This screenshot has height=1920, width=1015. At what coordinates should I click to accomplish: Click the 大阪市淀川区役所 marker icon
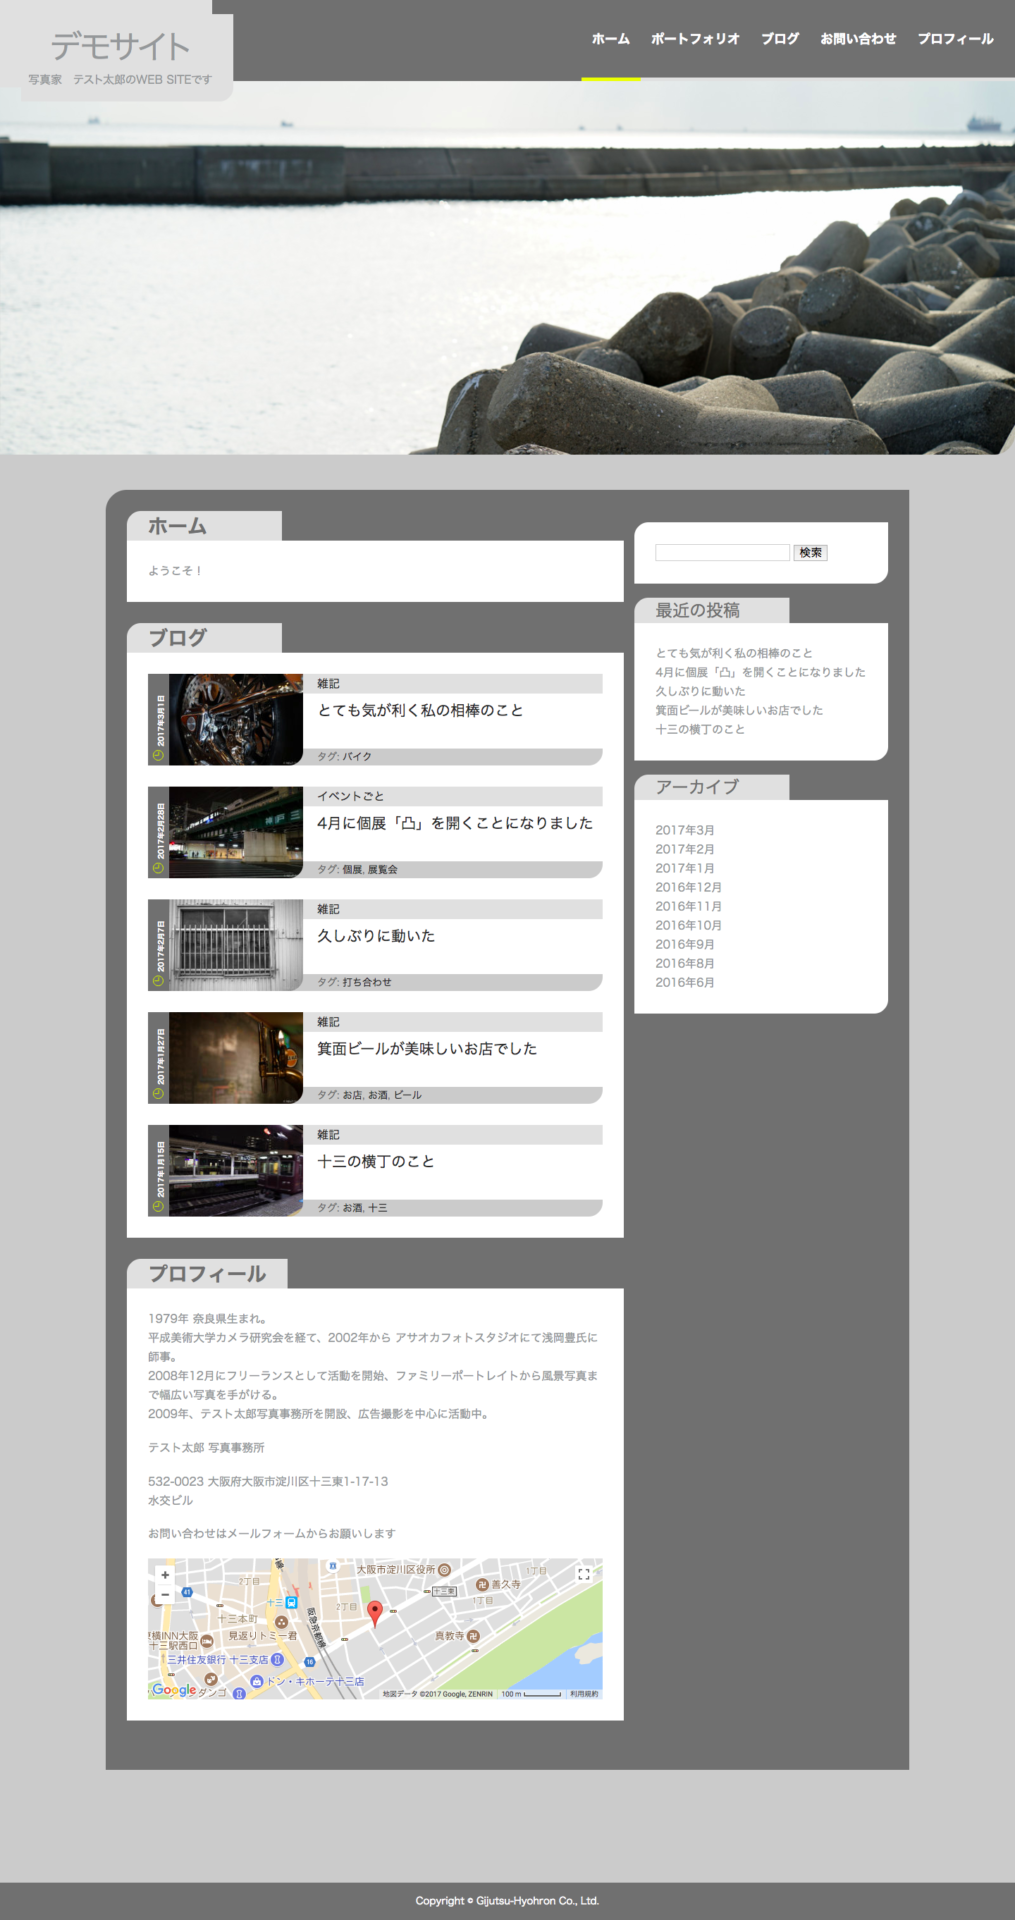(x=444, y=1570)
